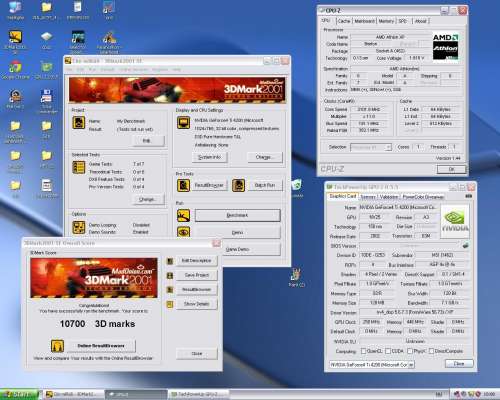Click the Project icon in 3DMark2001
The height and width of the screenshot is (400, 500).
tap(79, 122)
